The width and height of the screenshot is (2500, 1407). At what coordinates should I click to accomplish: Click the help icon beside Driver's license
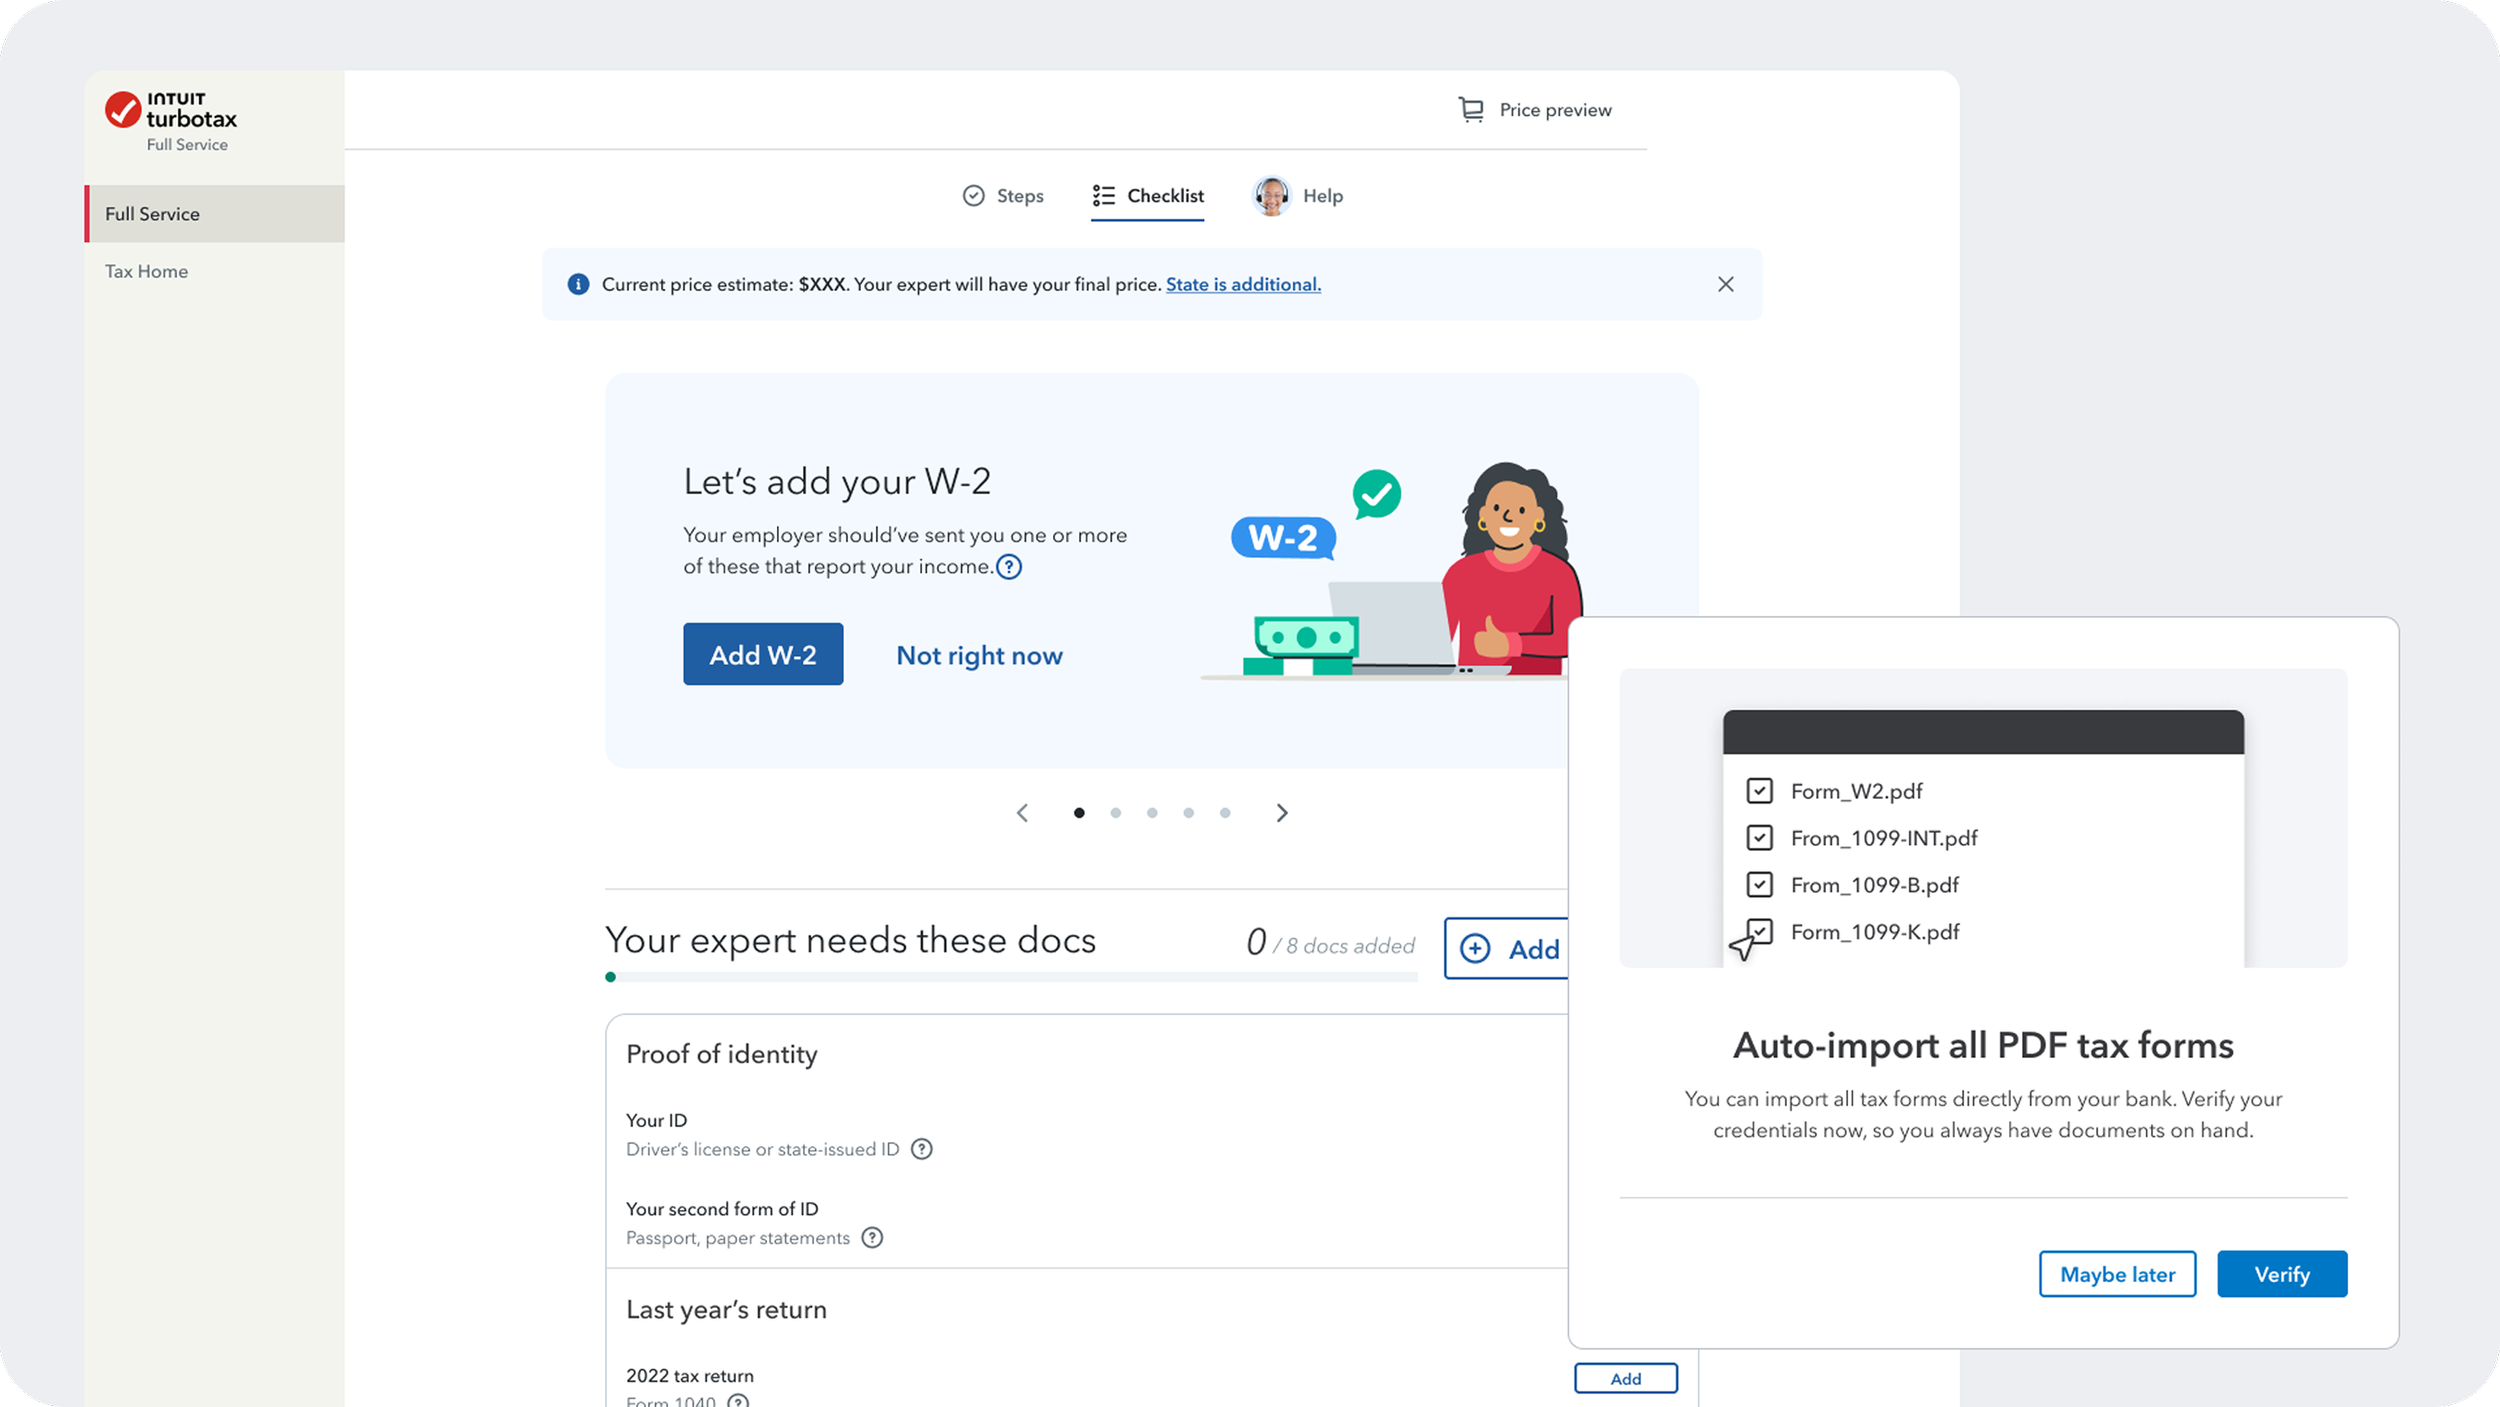pos(921,1149)
